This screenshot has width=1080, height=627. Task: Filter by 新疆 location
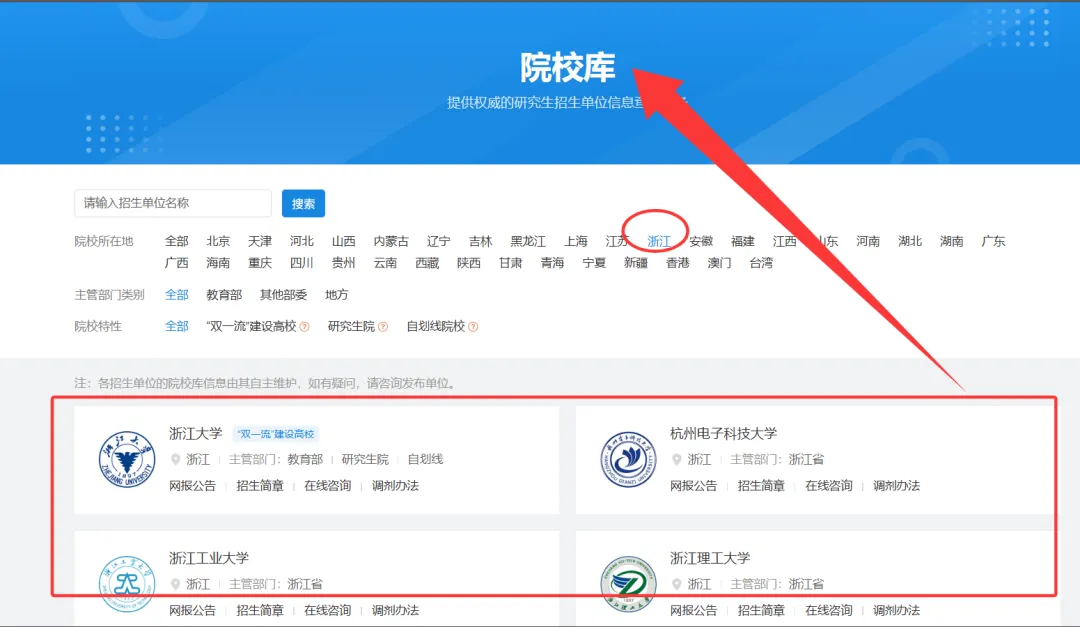point(636,263)
